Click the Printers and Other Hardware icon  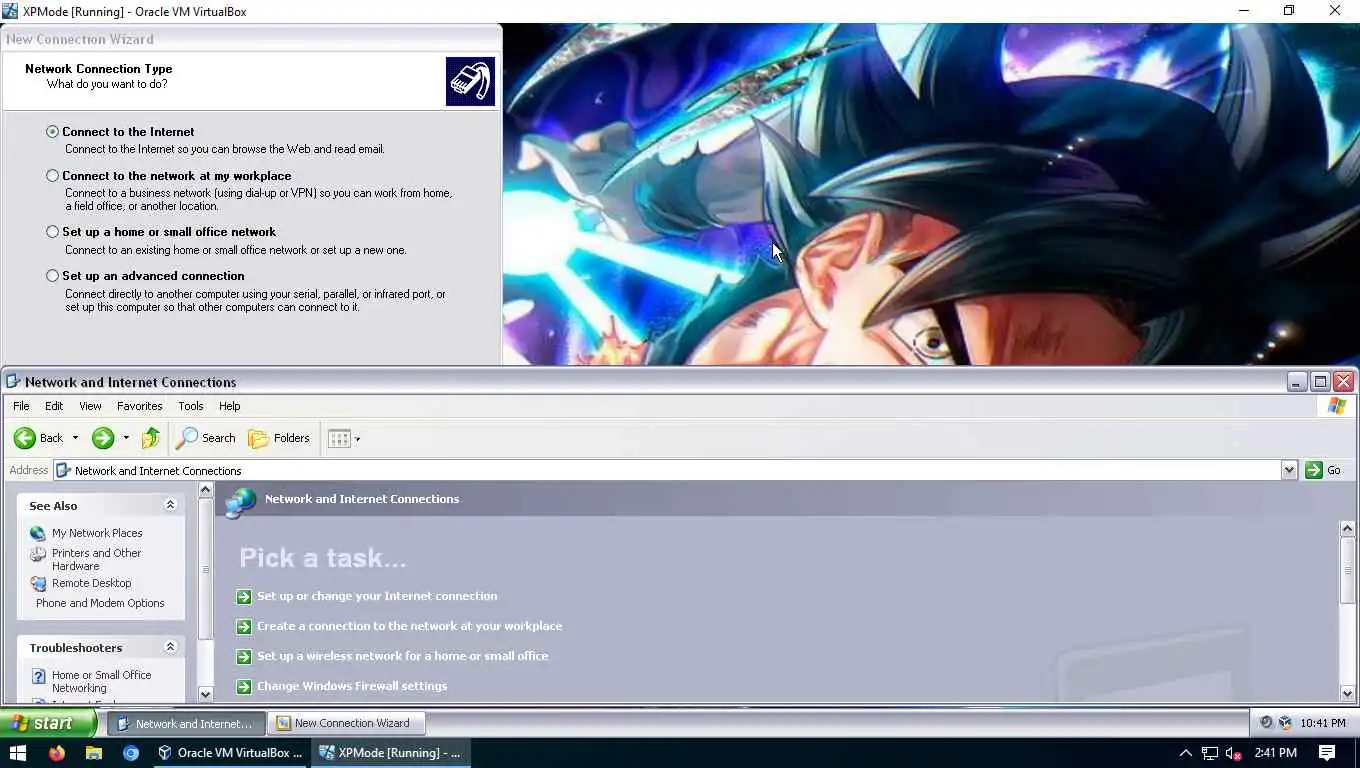(x=38, y=554)
